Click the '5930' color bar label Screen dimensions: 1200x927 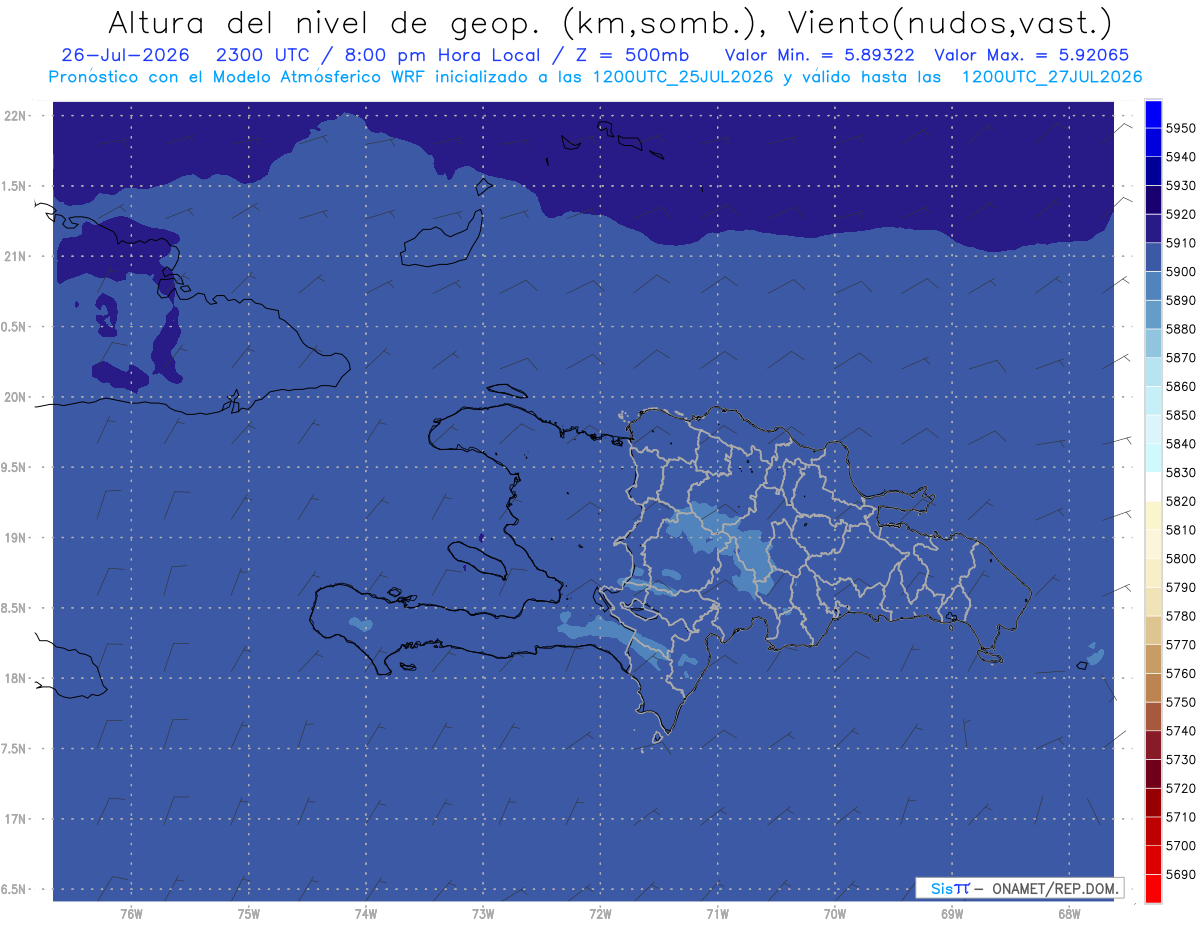(x=1180, y=186)
